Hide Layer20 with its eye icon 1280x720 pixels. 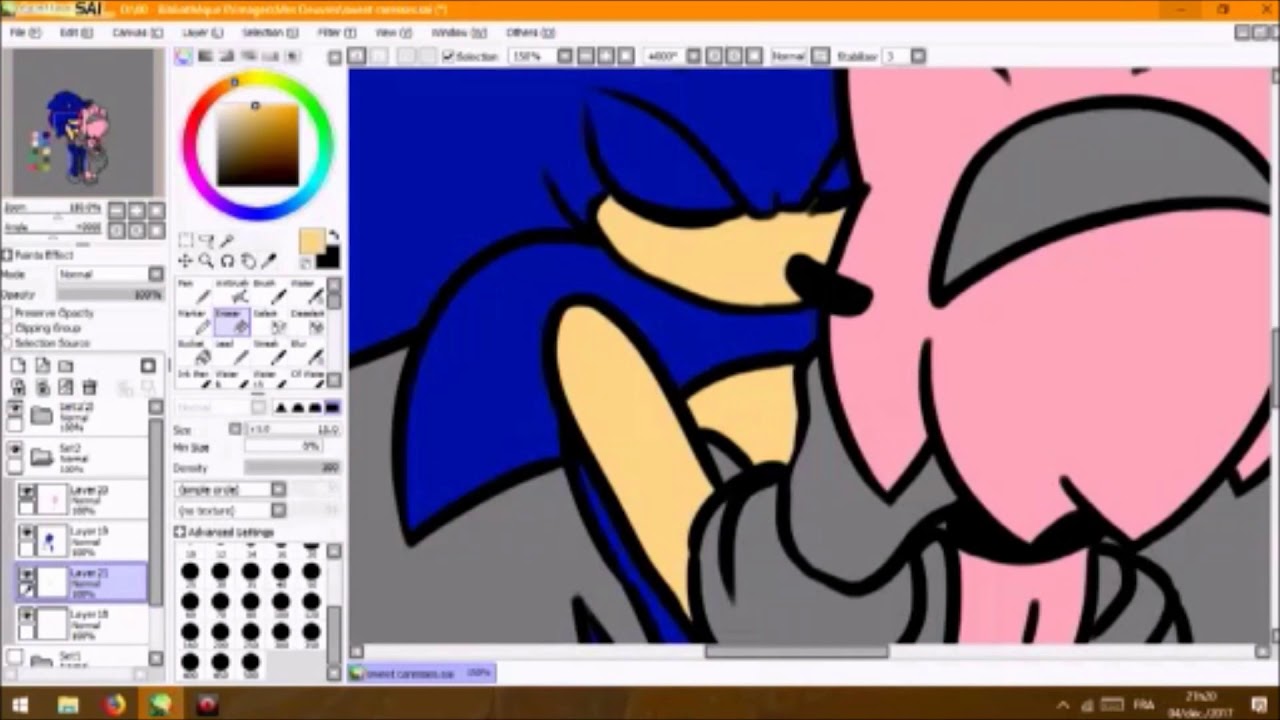[26, 492]
